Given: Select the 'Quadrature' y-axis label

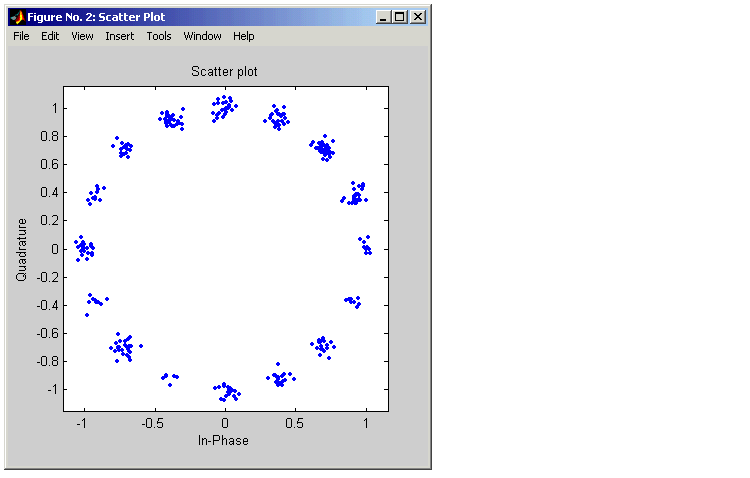Looking at the screenshot, I should (x=22, y=249).
